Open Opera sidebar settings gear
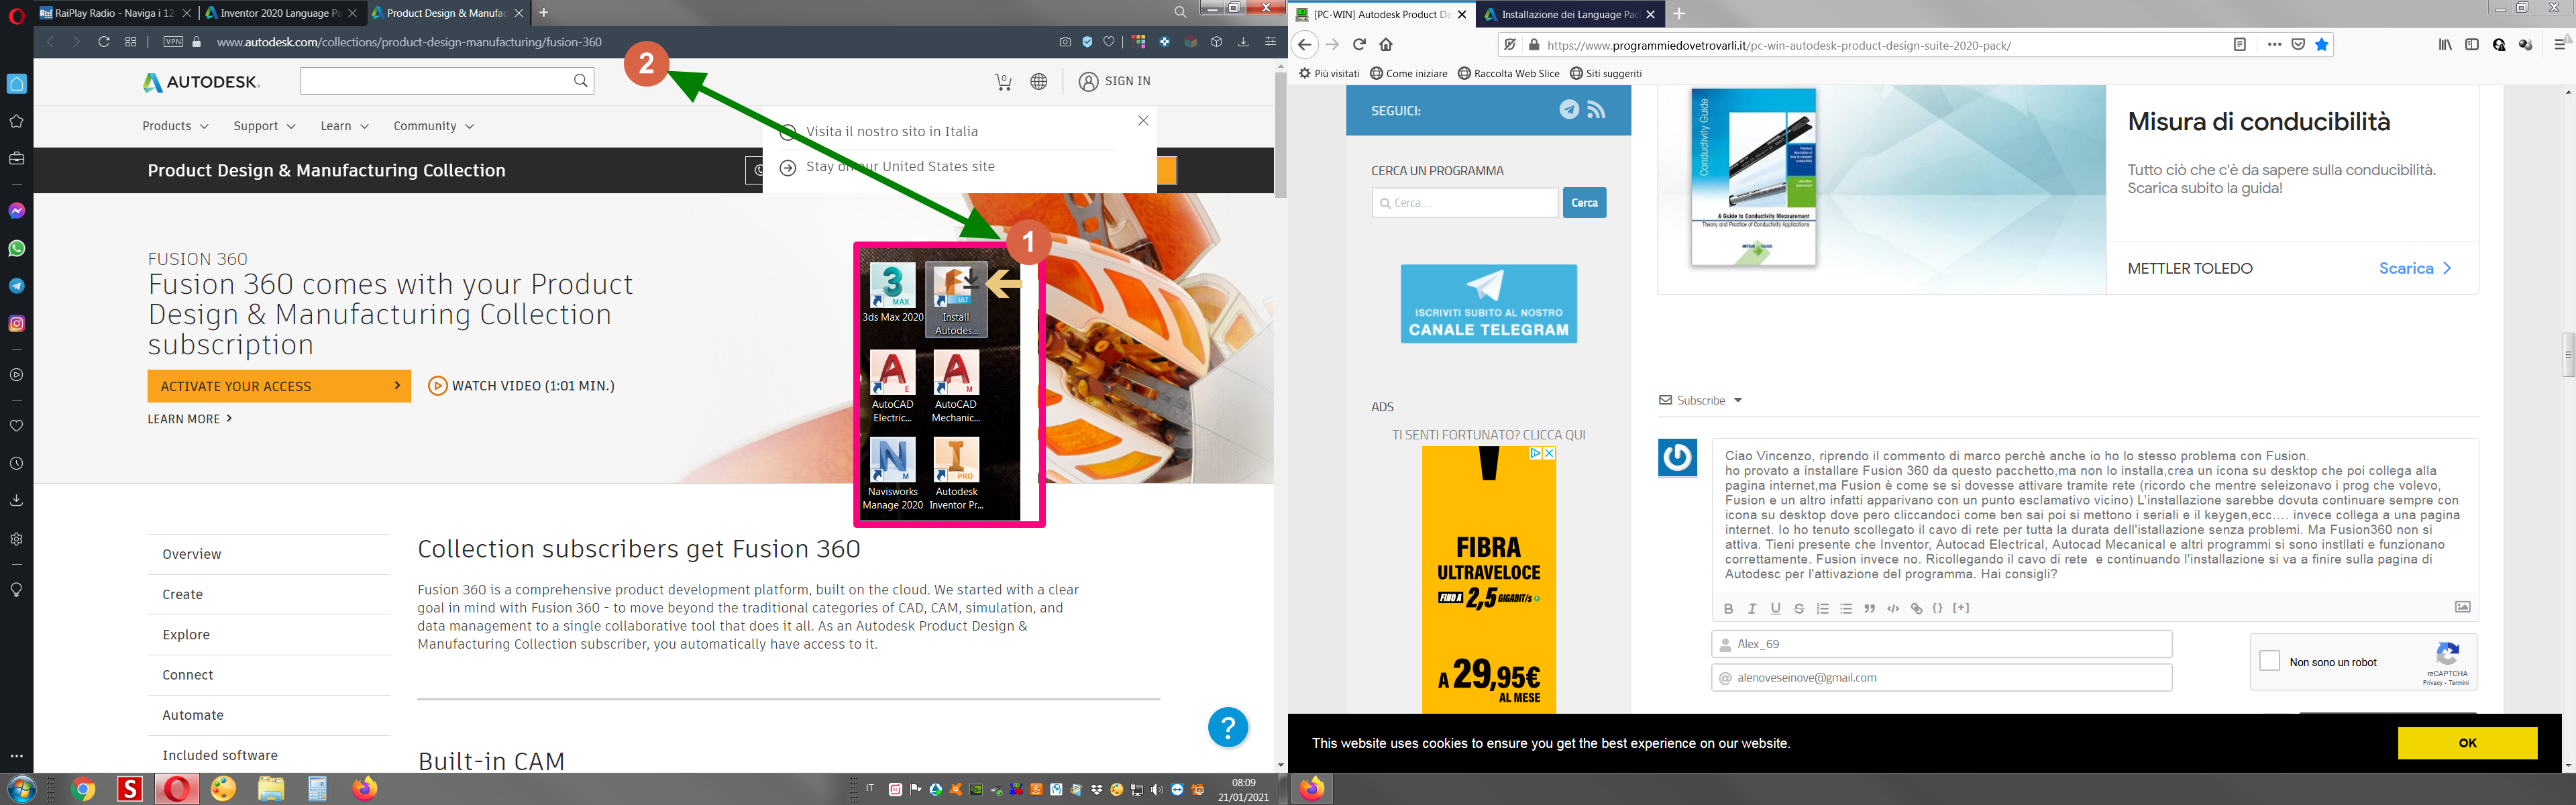The image size is (2576, 805). (x=16, y=539)
